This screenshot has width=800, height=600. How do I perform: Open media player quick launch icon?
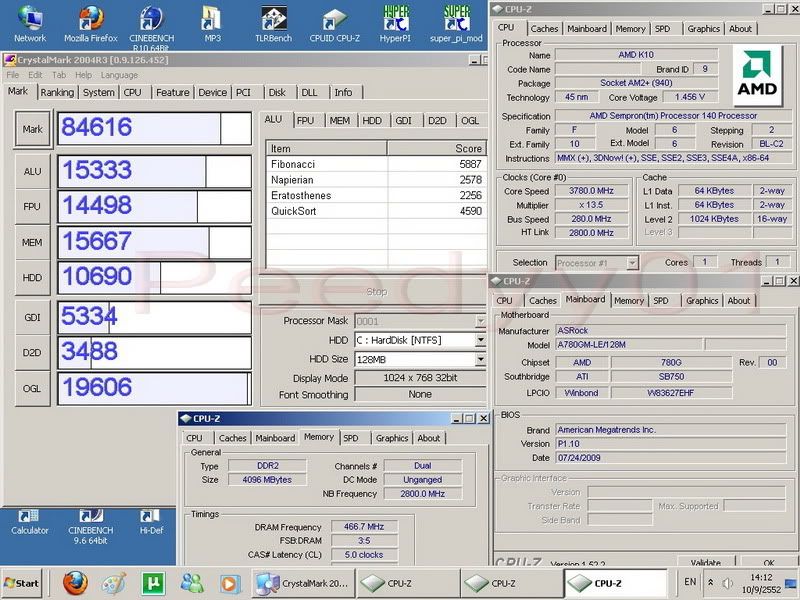229,583
